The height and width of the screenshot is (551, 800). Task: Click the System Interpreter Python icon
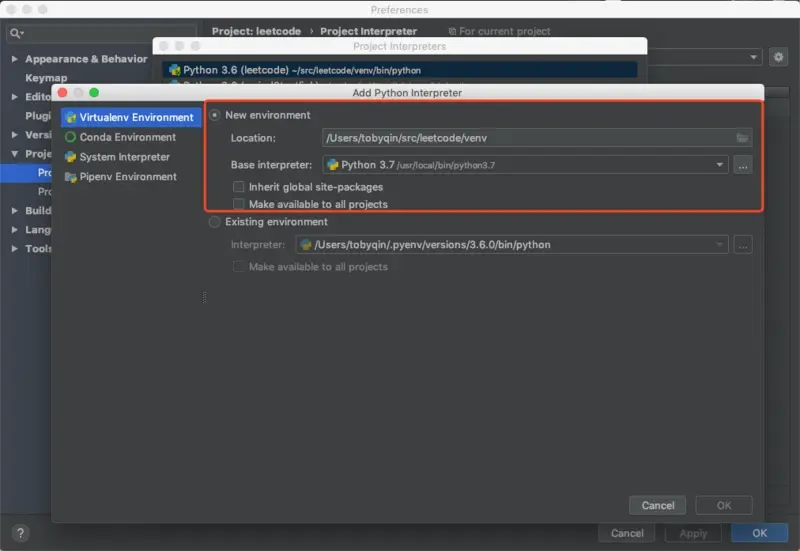[70, 157]
